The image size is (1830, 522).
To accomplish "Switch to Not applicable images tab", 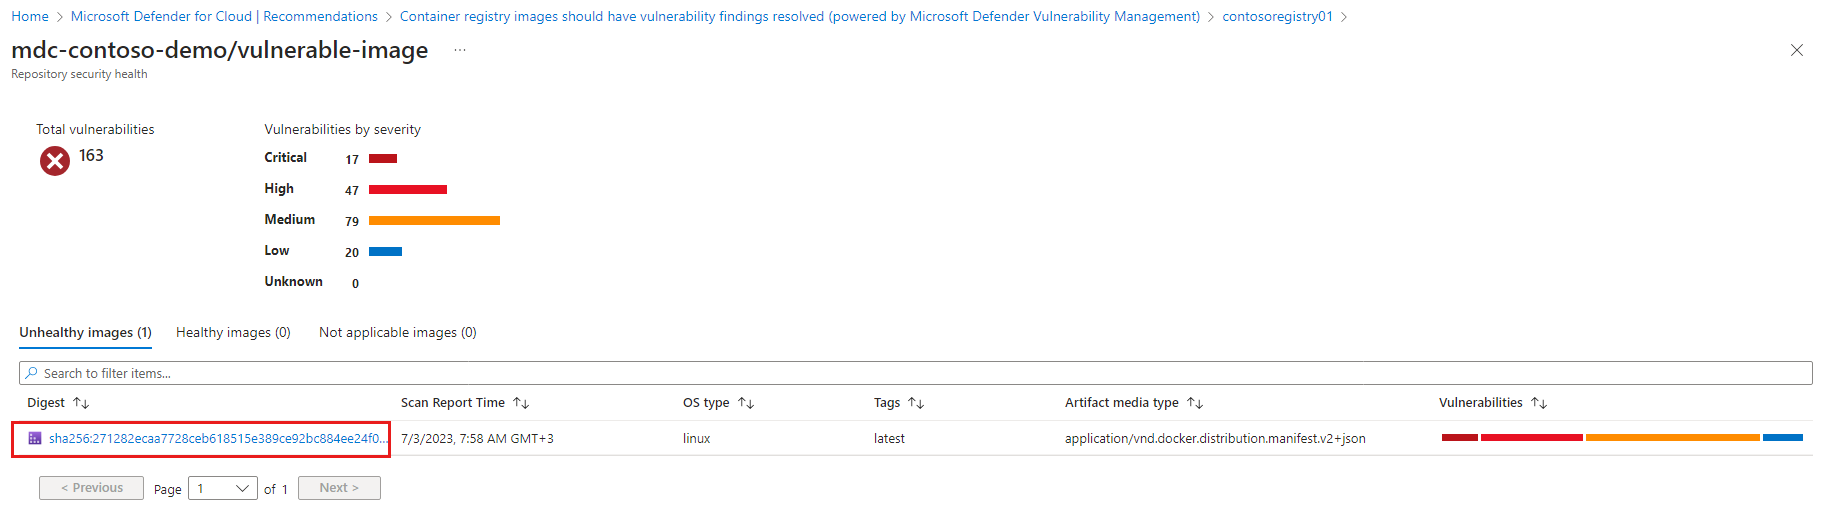I will (397, 332).
